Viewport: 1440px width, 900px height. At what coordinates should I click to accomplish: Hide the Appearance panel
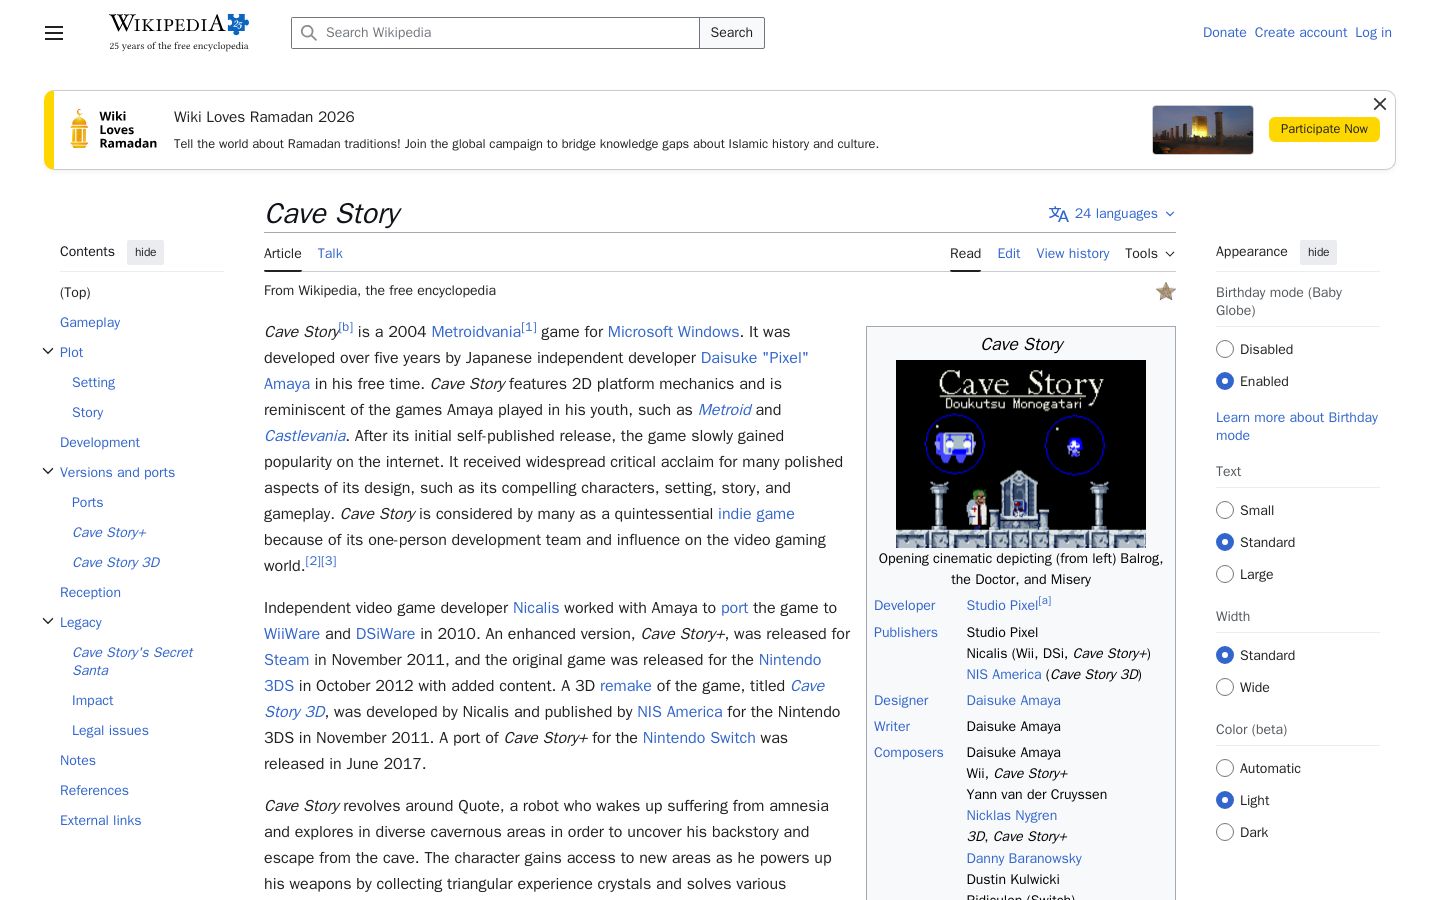coord(1318,252)
